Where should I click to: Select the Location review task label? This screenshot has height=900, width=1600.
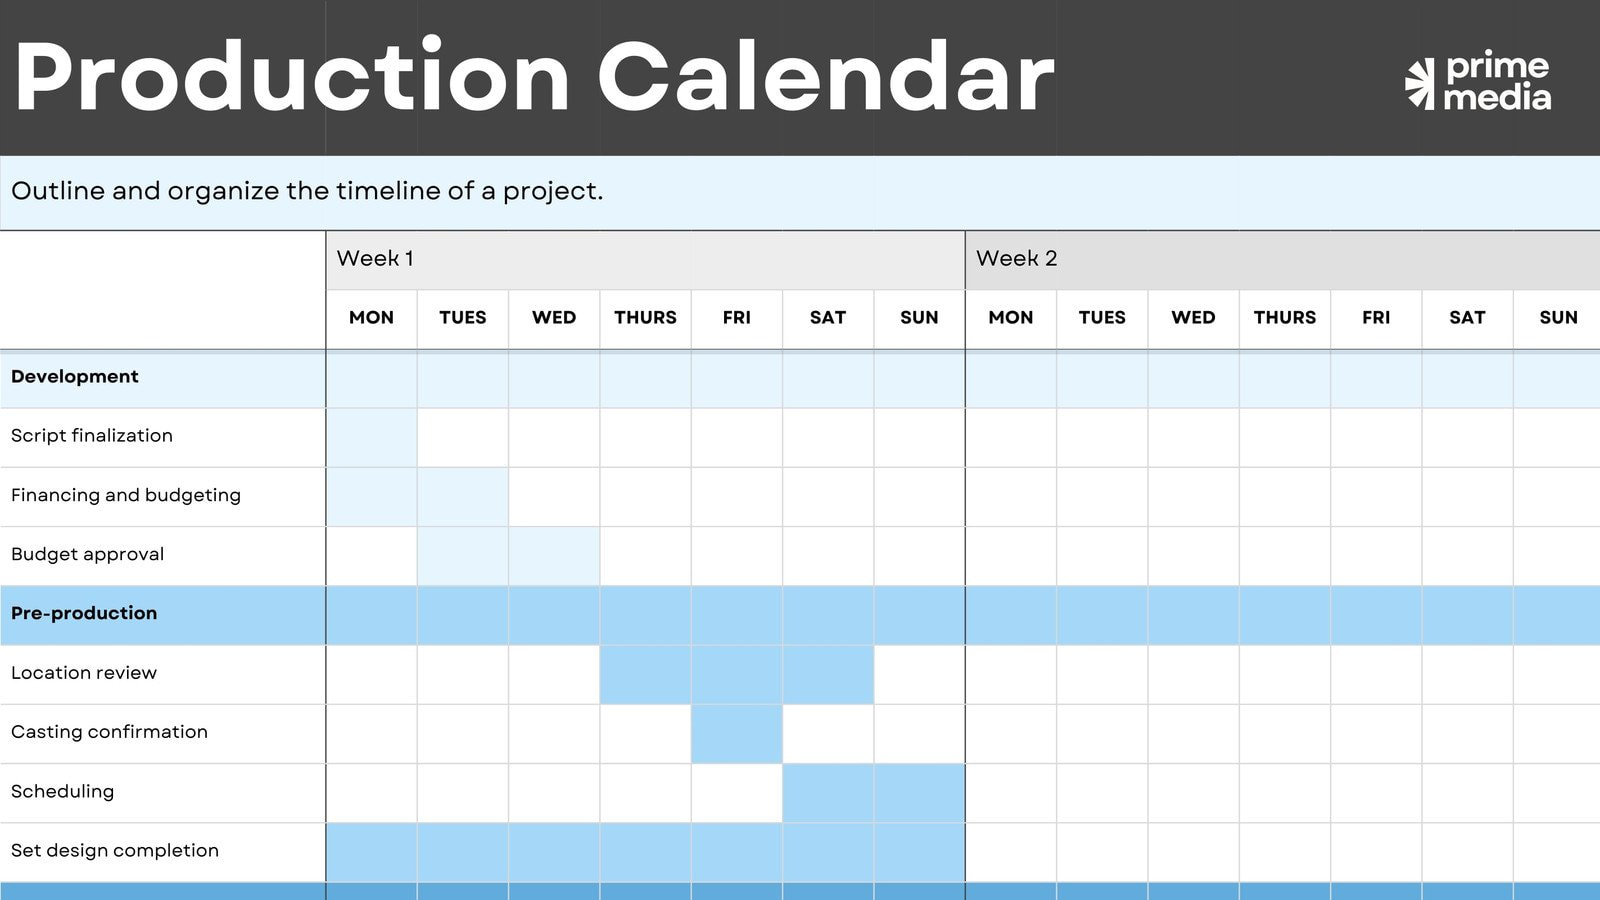[84, 673]
